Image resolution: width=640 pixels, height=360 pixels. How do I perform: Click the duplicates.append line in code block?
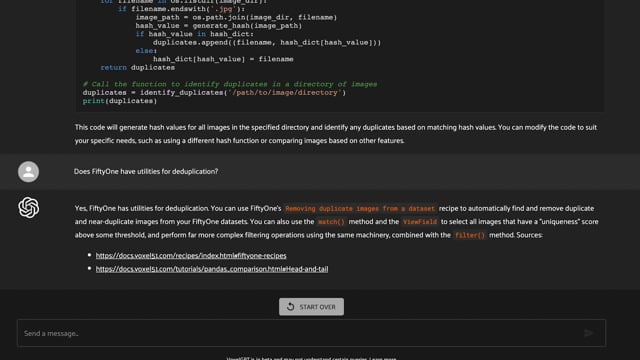coord(267,42)
